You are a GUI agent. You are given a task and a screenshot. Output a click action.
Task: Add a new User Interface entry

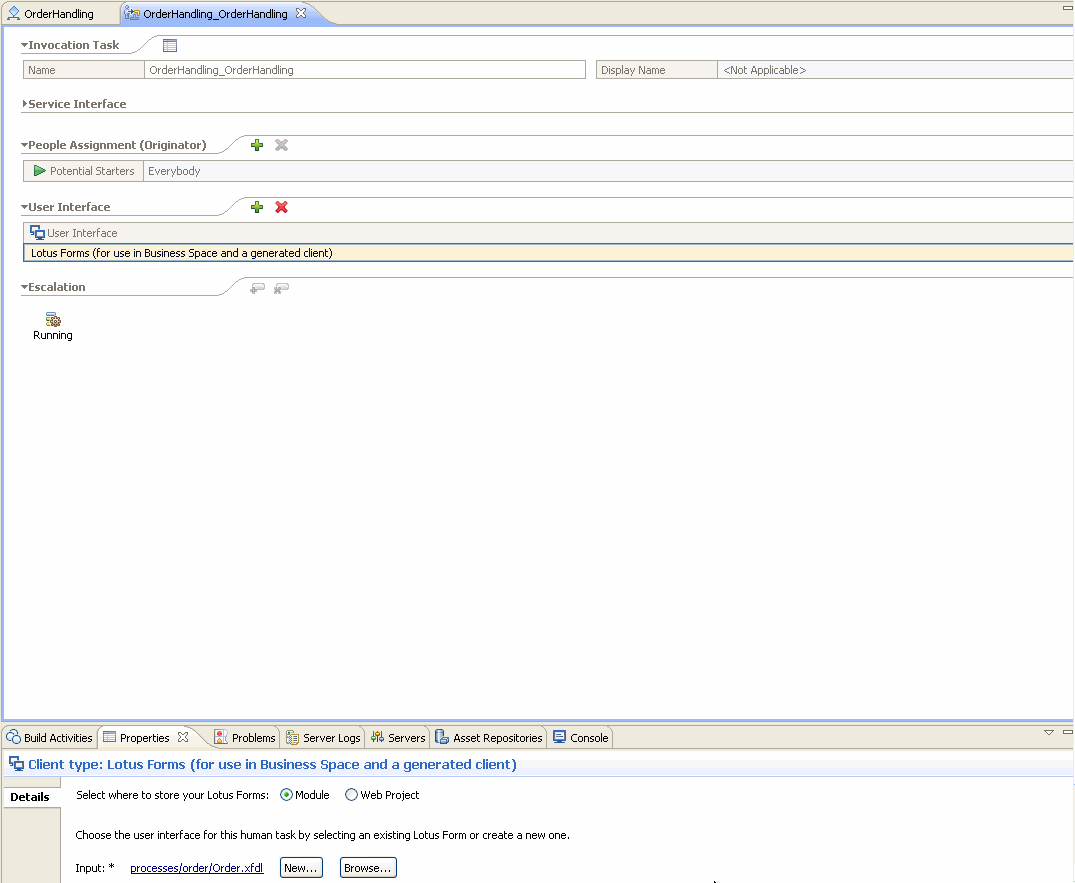(x=257, y=207)
